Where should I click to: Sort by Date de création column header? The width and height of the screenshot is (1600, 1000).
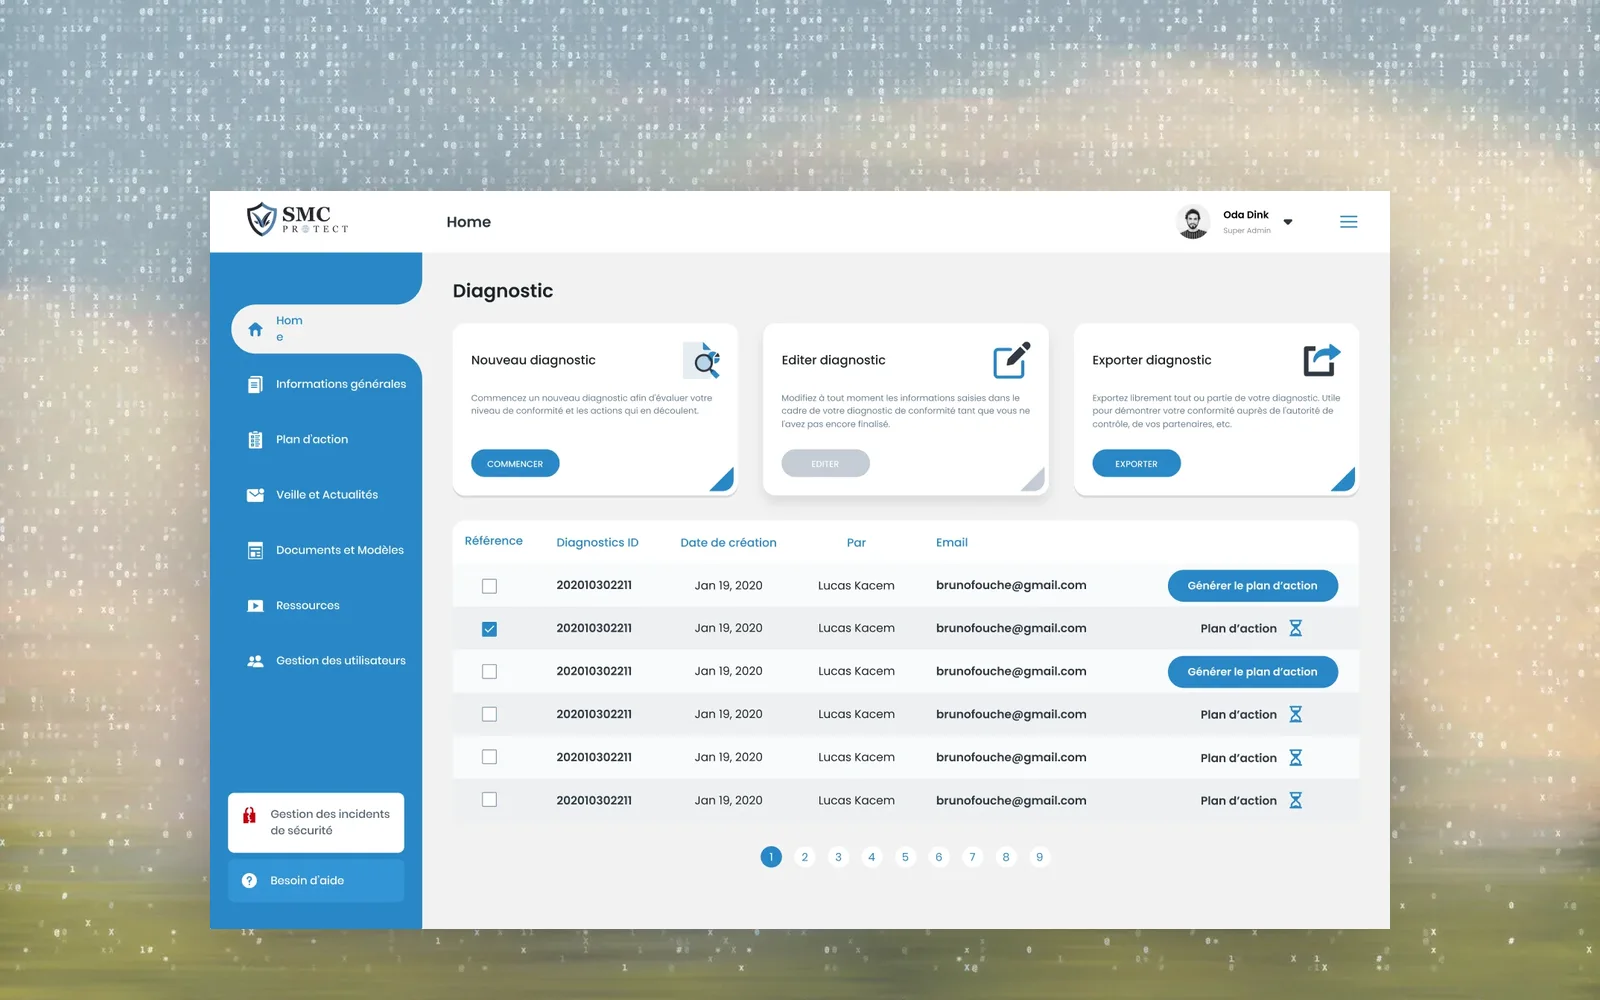[x=728, y=543]
